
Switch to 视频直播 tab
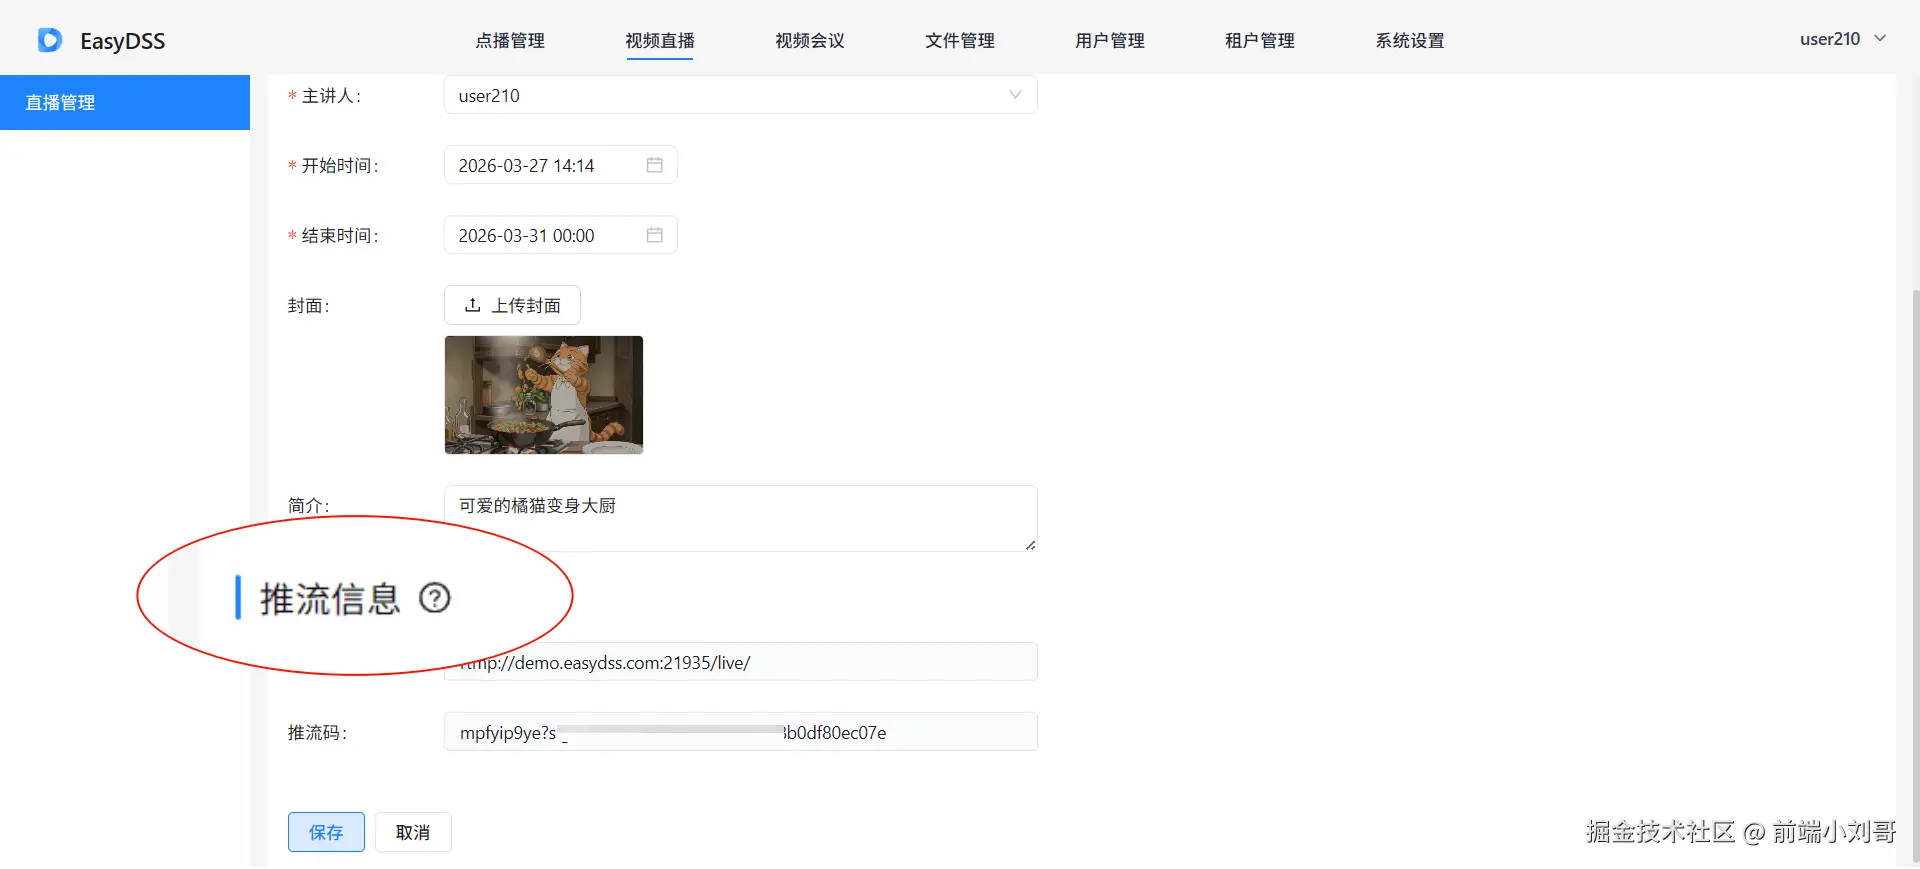660,41
